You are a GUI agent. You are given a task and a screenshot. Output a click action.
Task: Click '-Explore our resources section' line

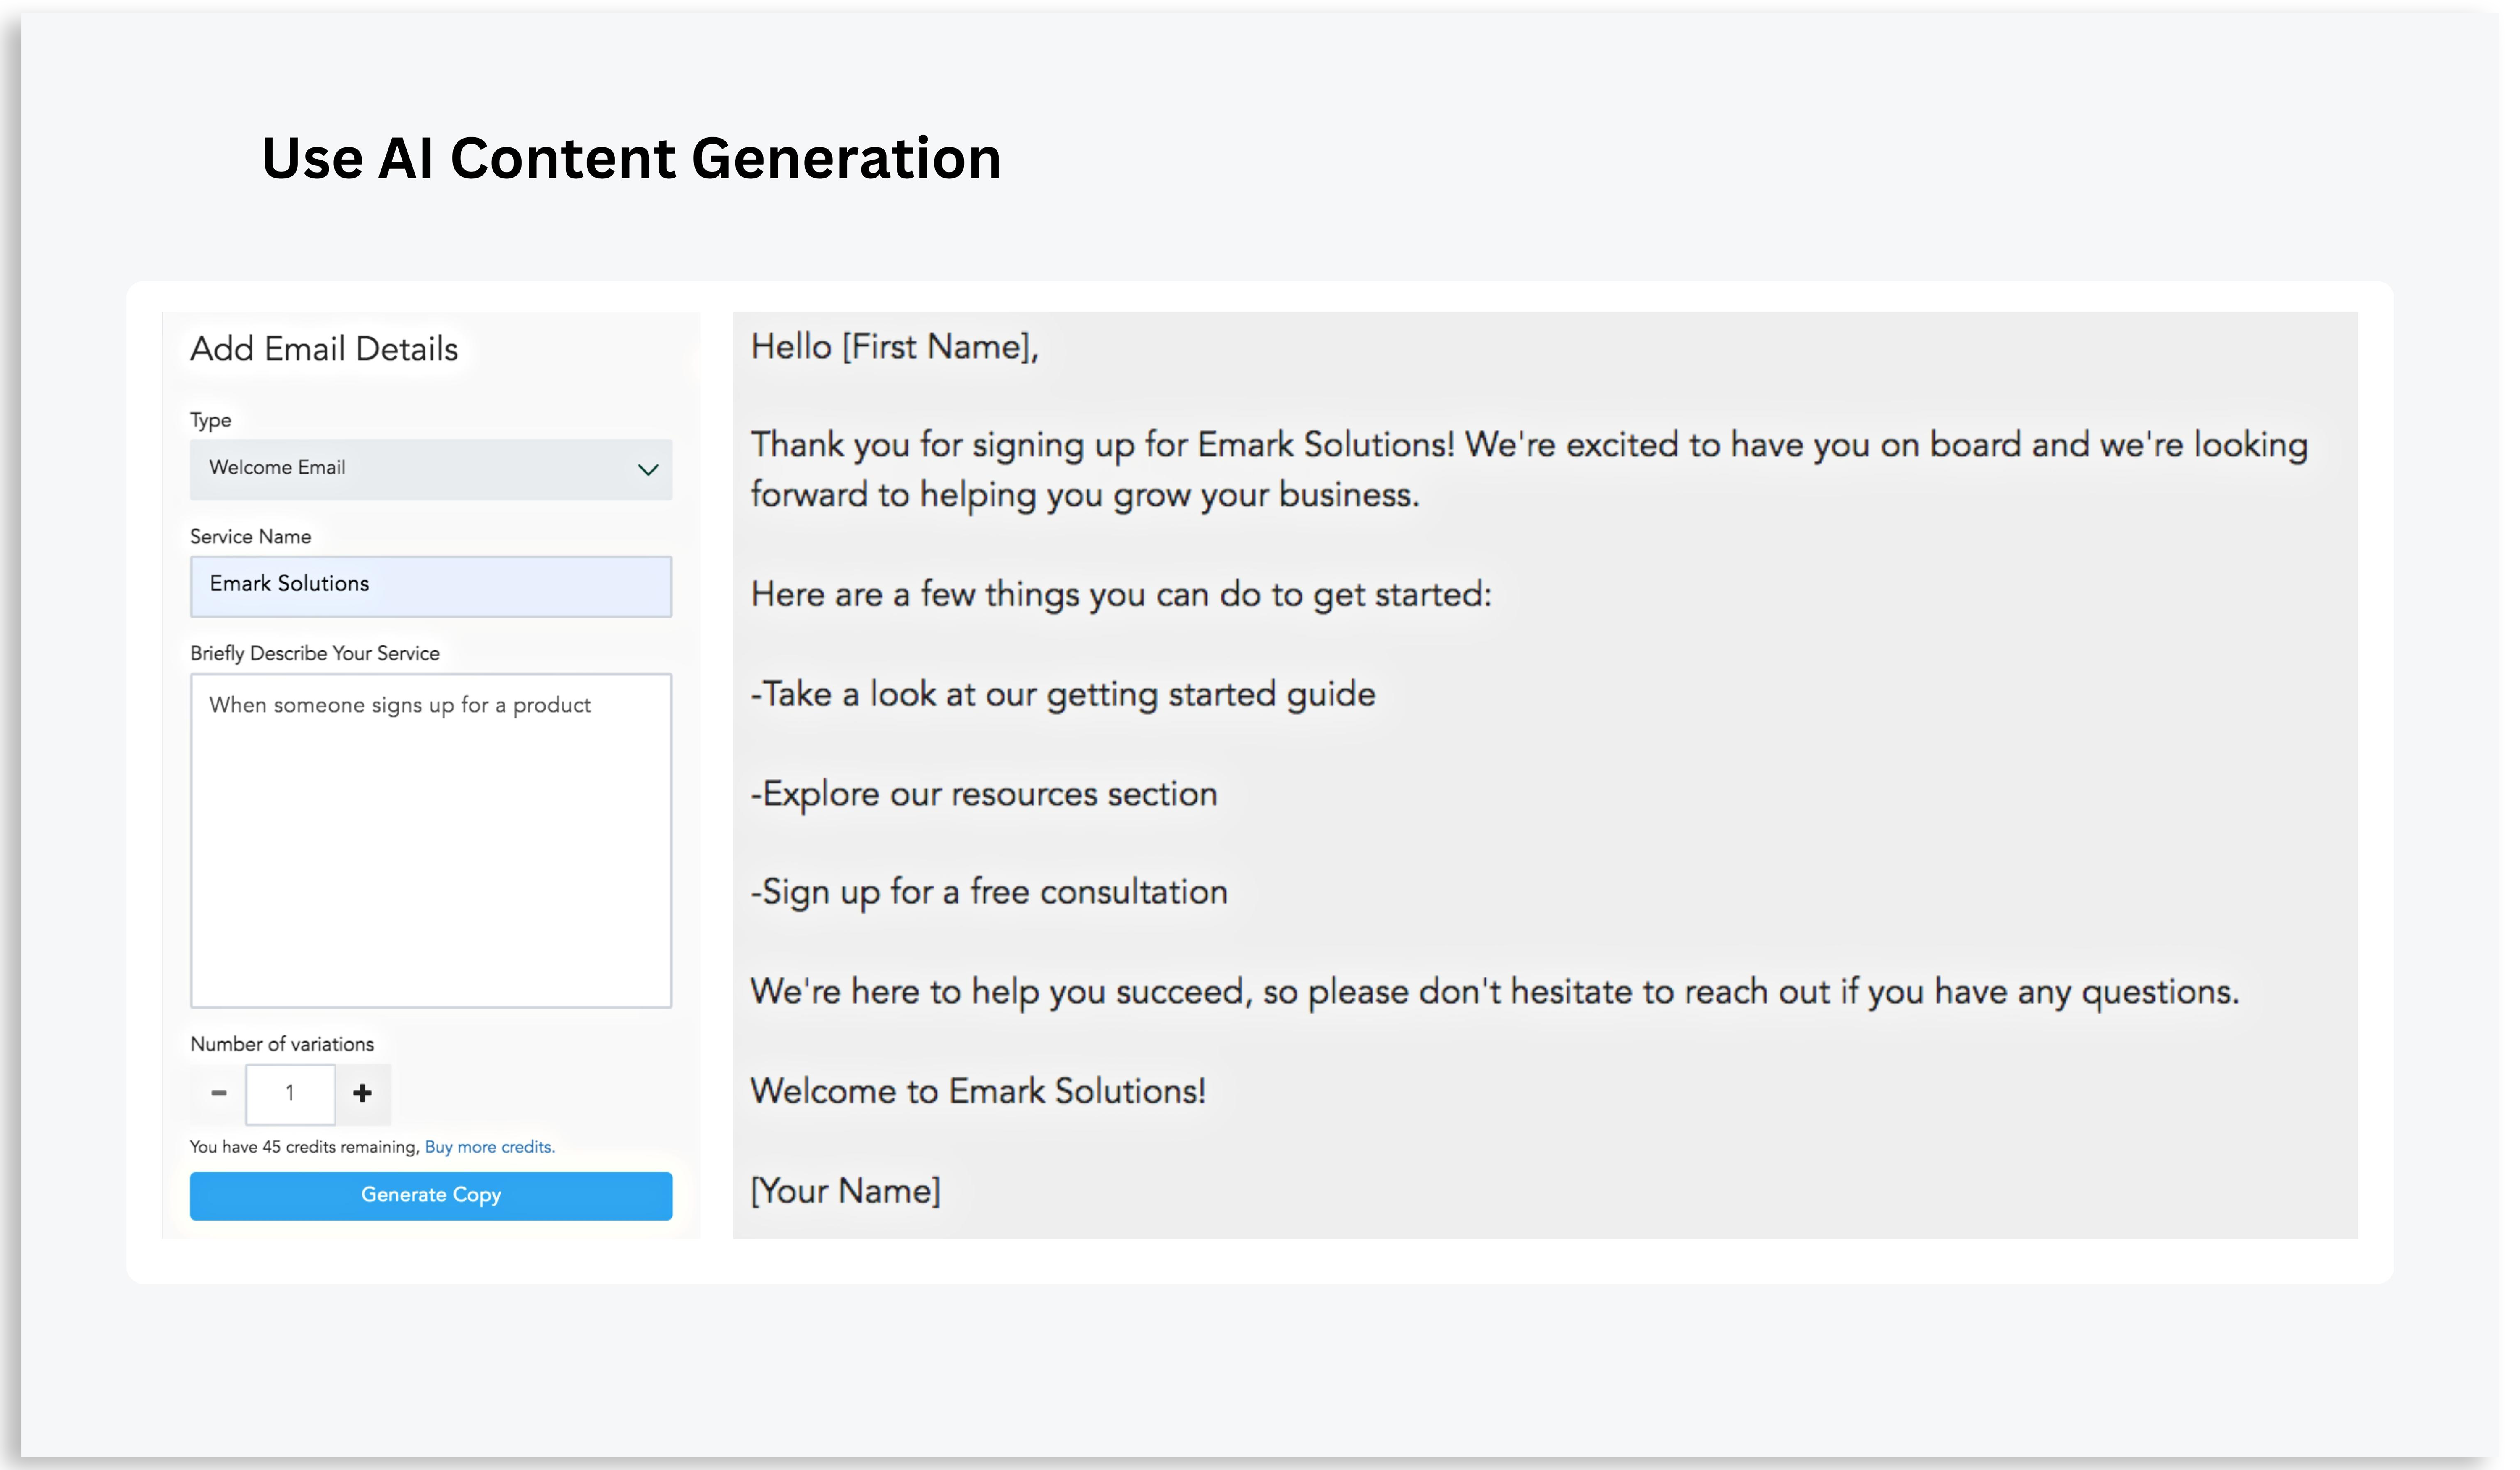click(984, 794)
